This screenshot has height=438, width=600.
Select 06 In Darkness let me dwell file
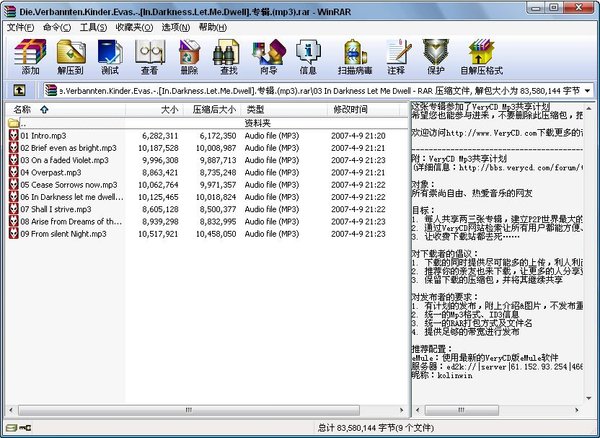click(x=72, y=197)
